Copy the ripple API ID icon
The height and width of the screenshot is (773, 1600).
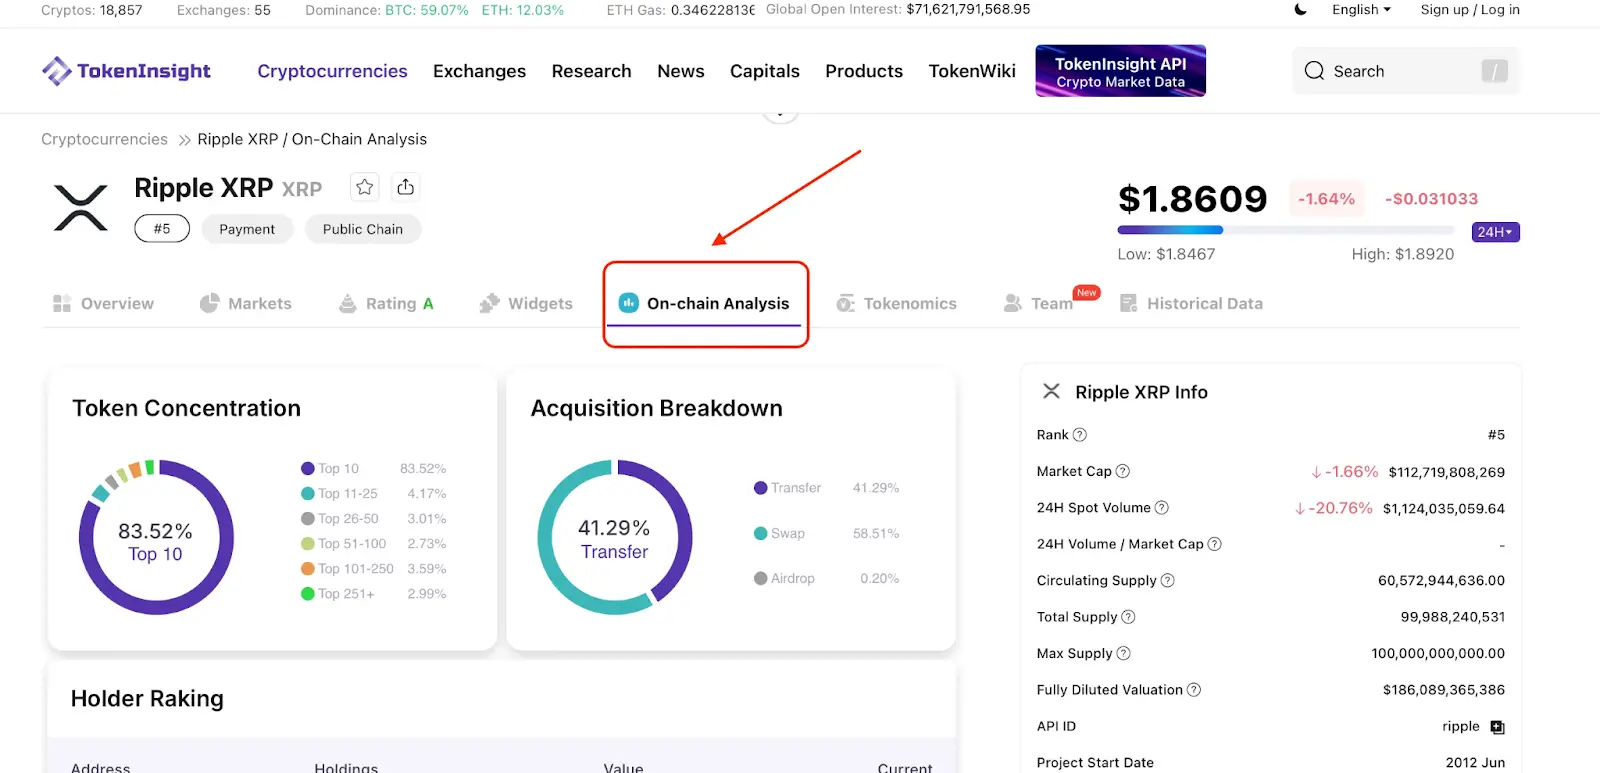pos(1497,727)
